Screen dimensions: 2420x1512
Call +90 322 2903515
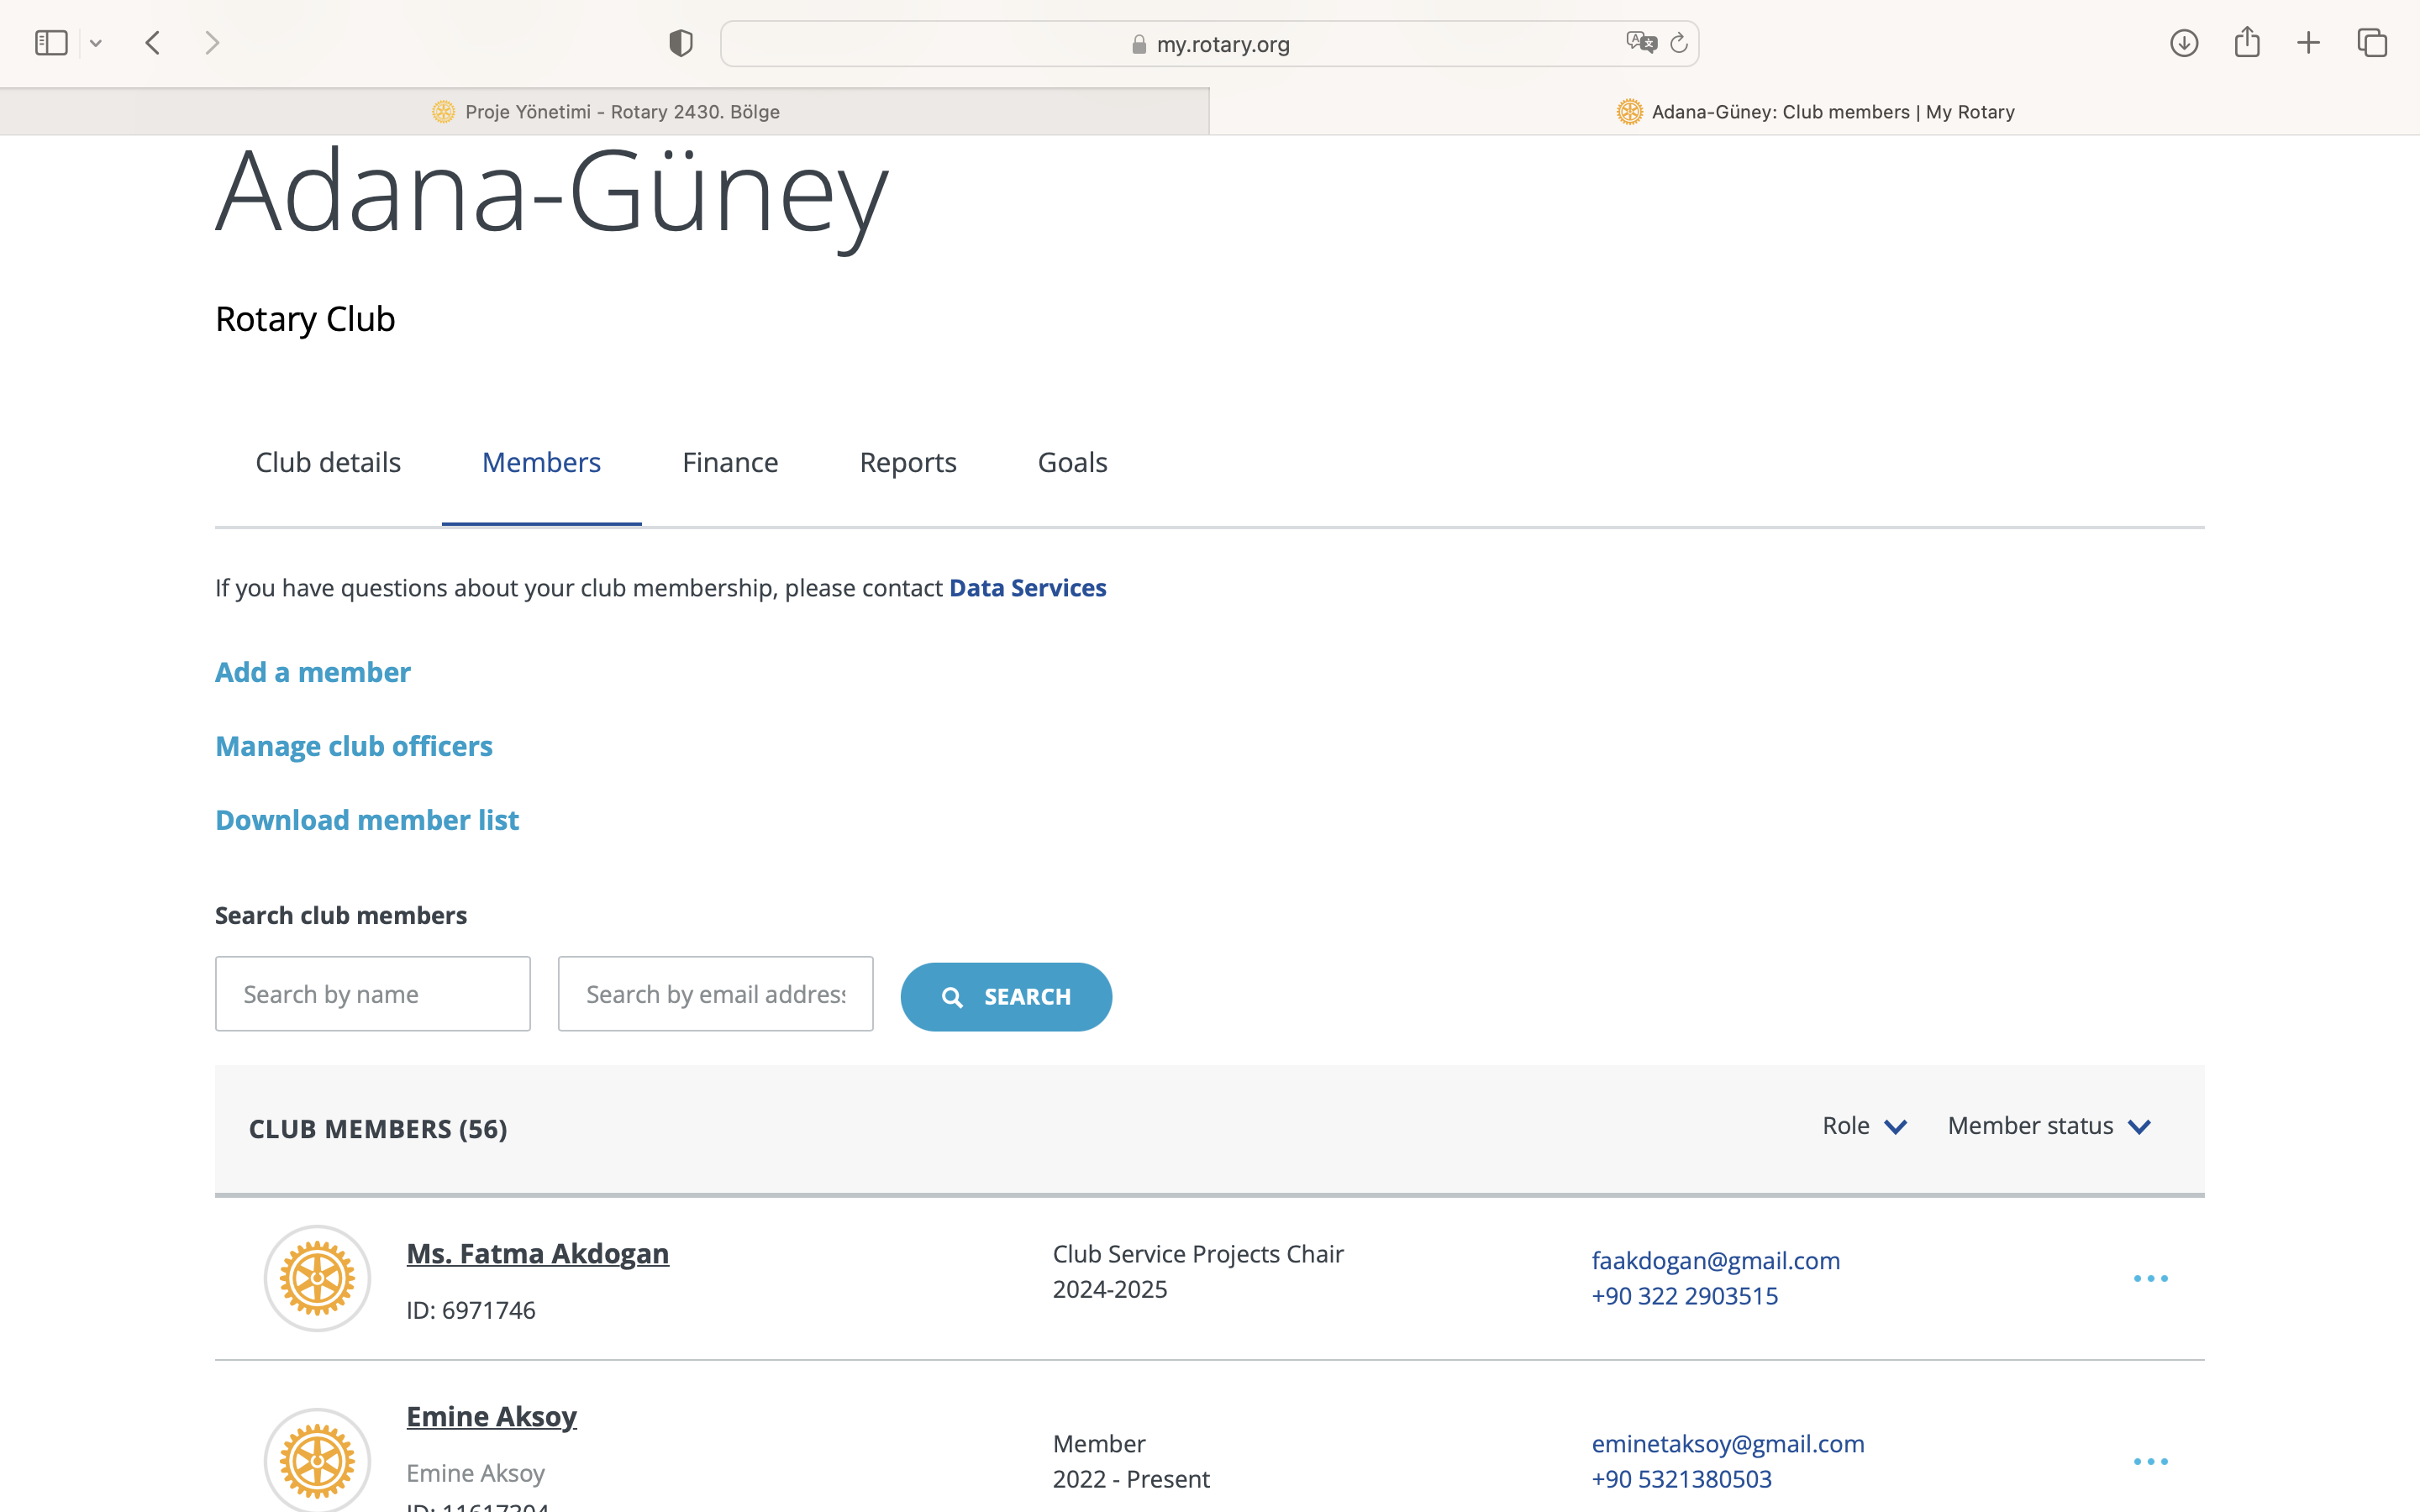pyautogui.click(x=1685, y=1296)
